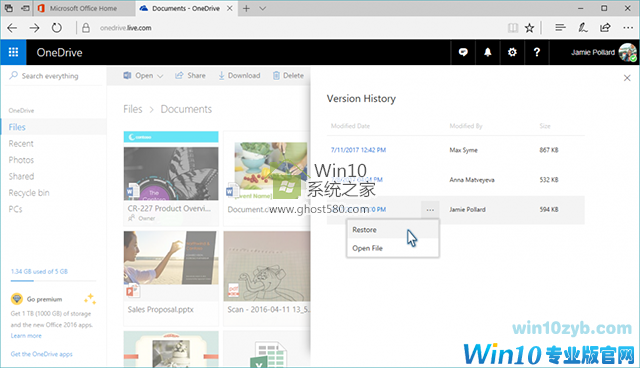Open the tab preview chevron
This screenshot has height=368, width=640.
click(x=262, y=8)
